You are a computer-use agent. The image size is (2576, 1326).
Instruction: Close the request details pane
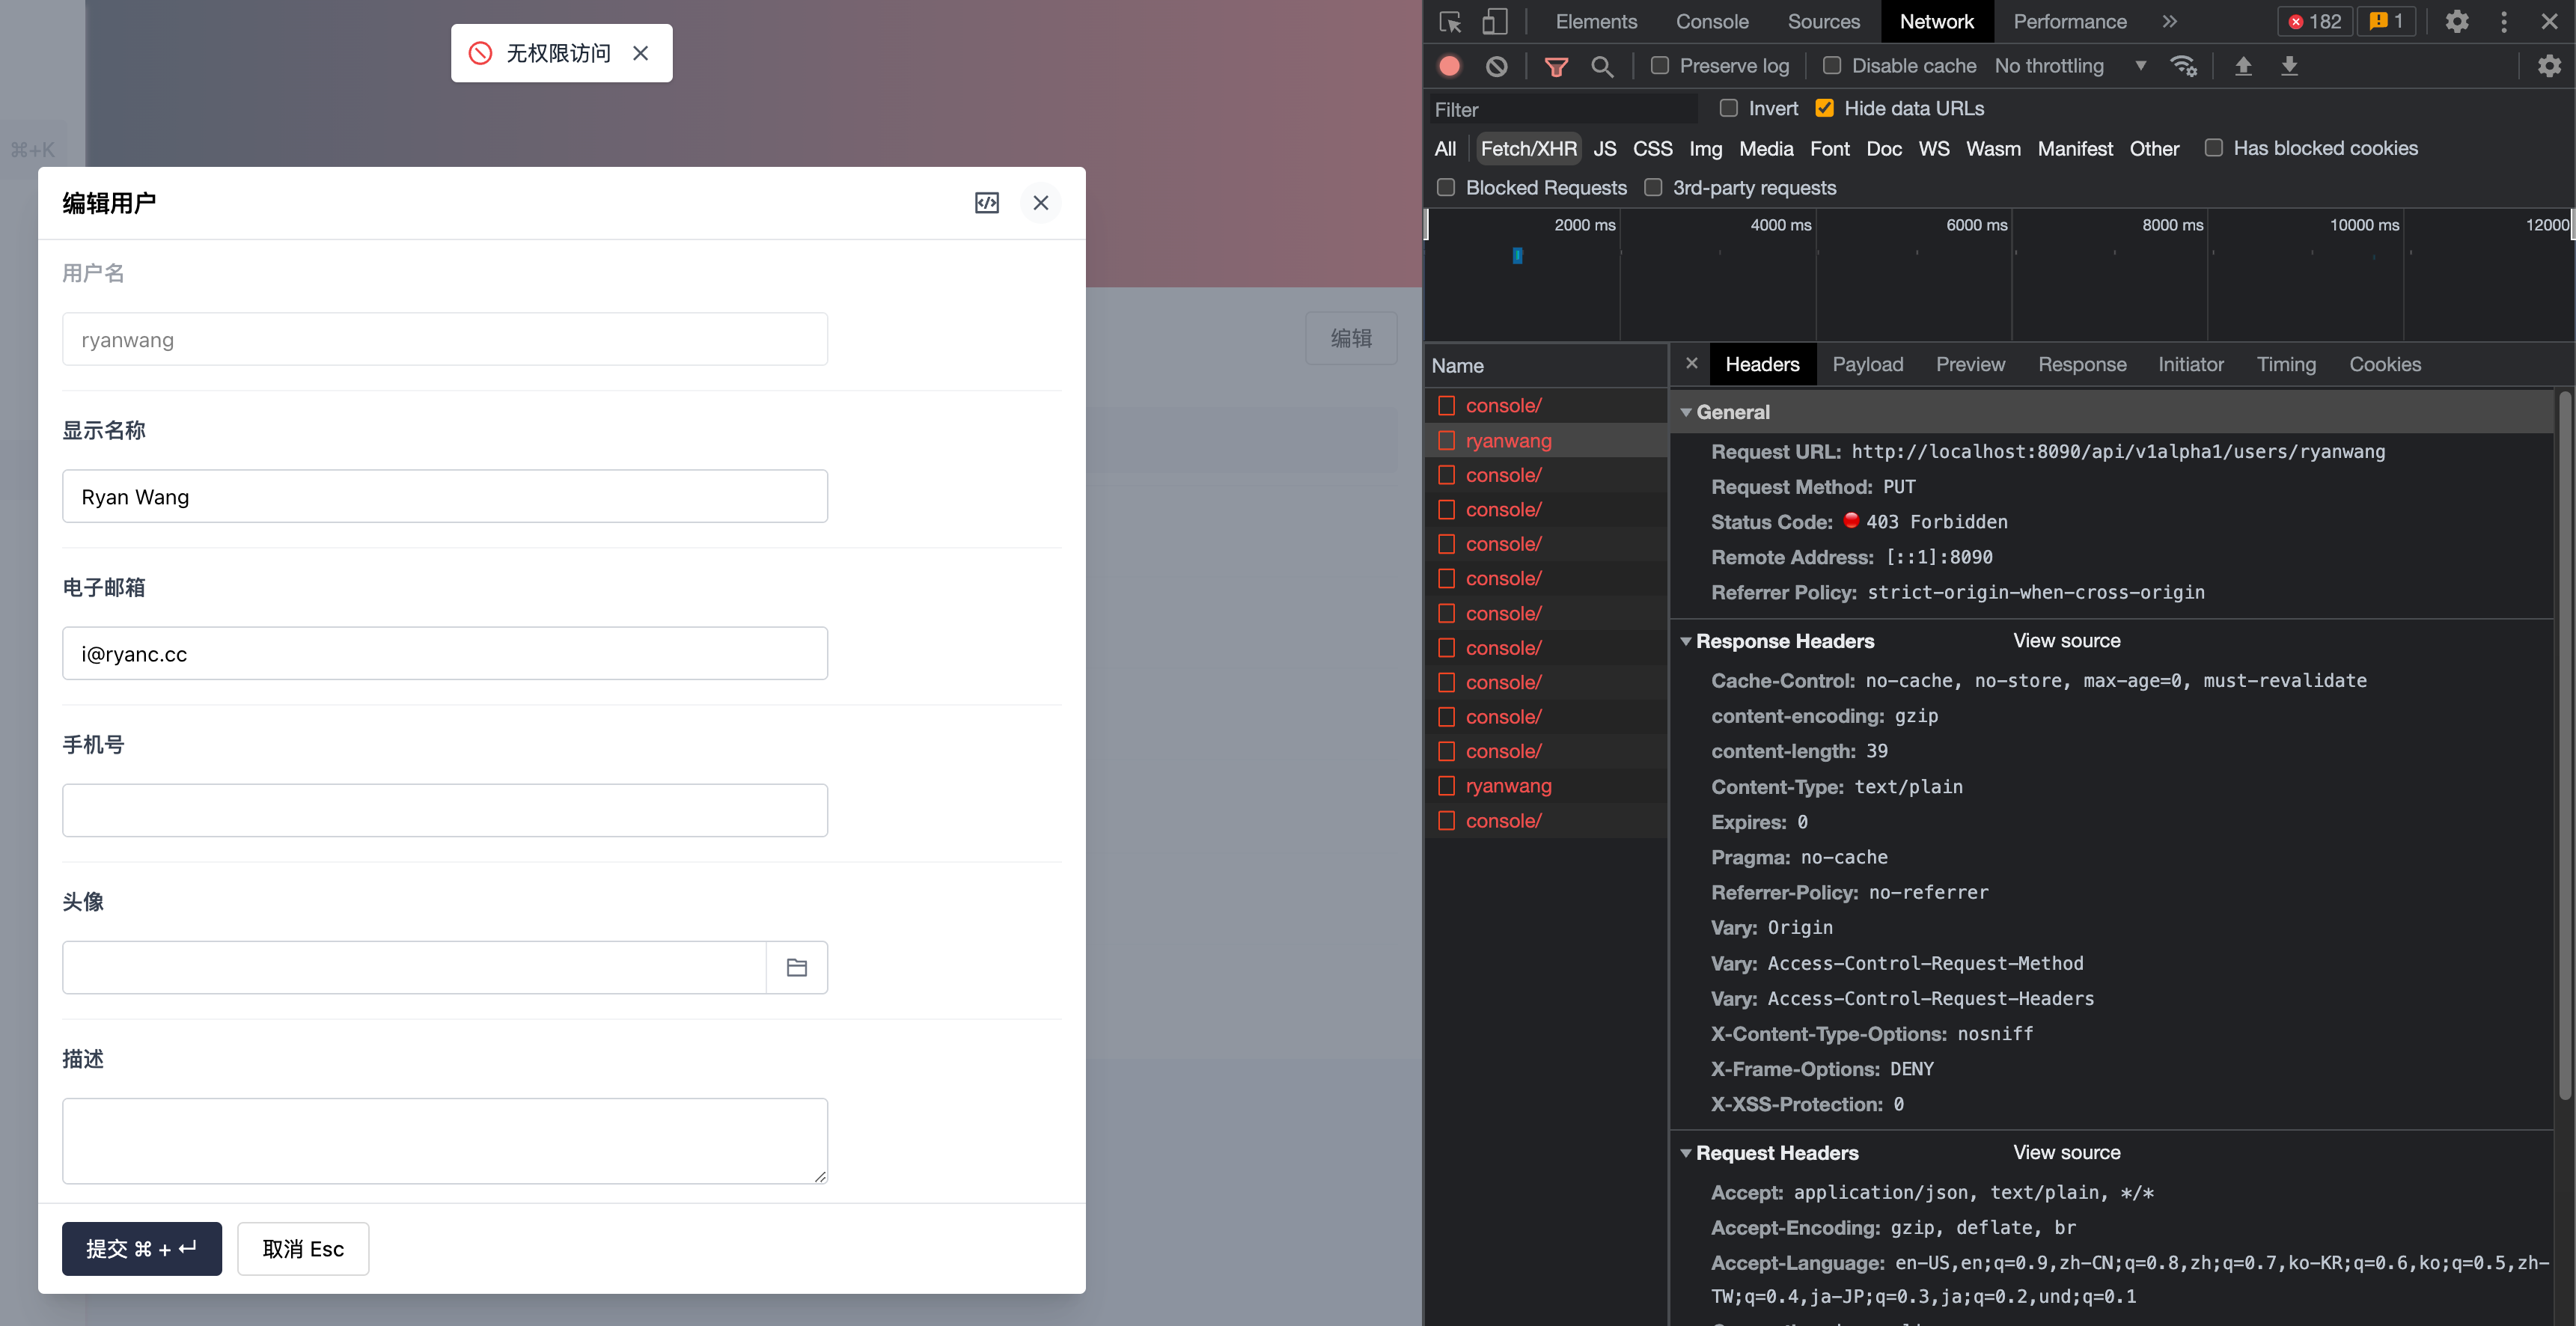(1691, 363)
